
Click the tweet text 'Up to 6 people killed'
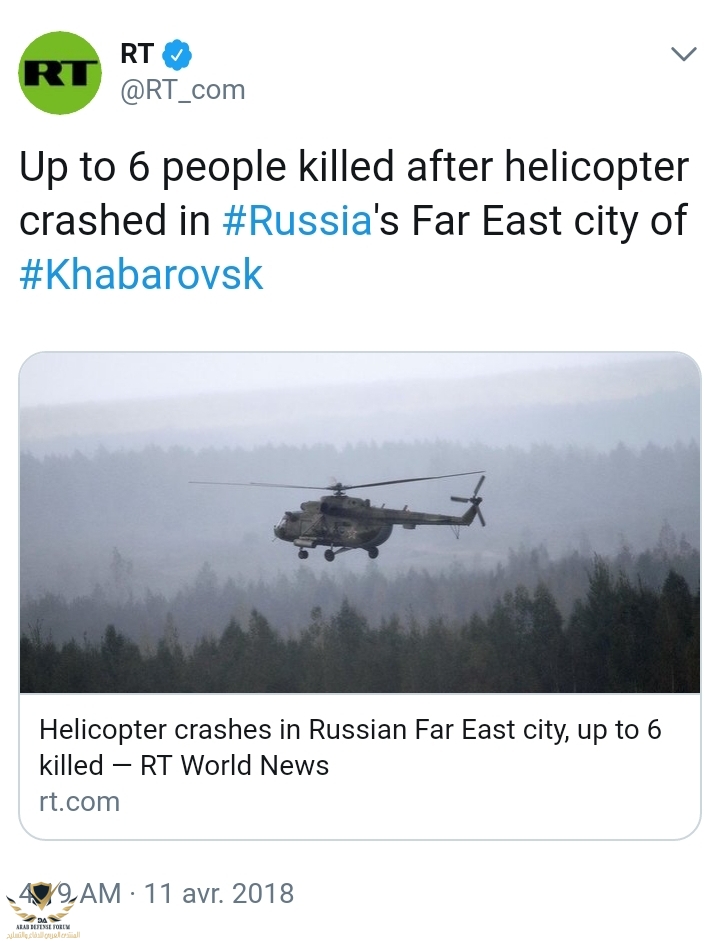[200, 167]
